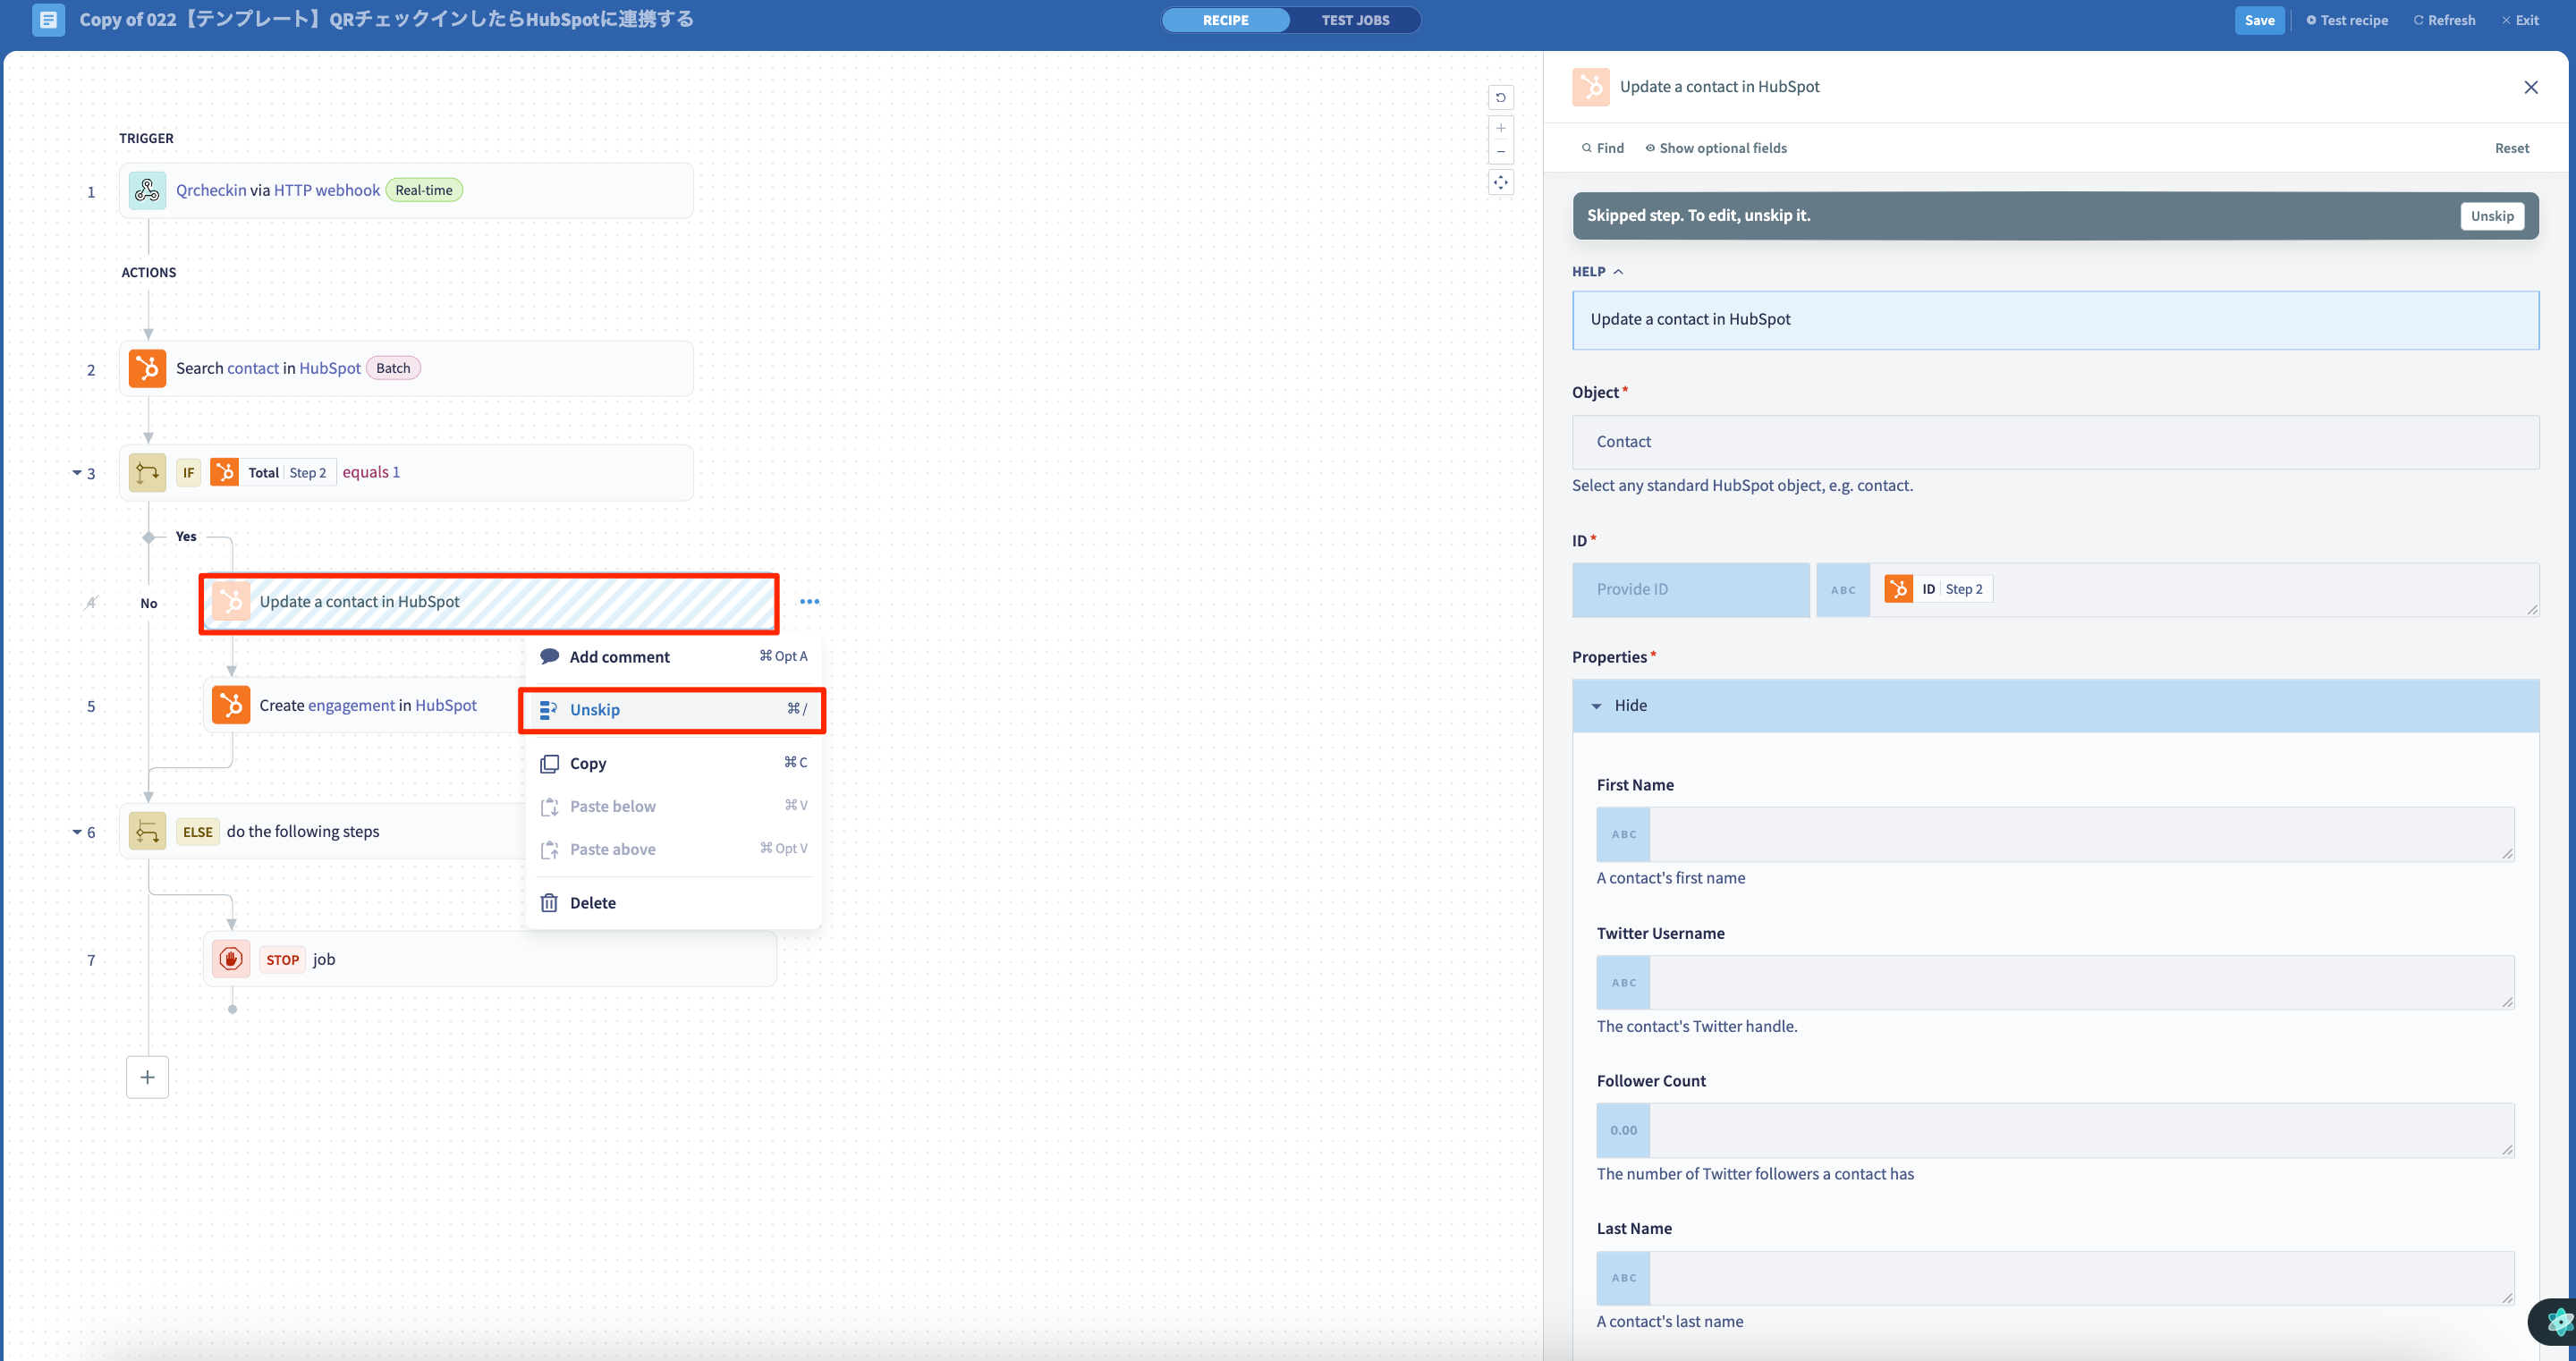Toggle Show optional fields
Image resolution: width=2576 pixels, height=1361 pixels.
pyautogui.click(x=1716, y=148)
